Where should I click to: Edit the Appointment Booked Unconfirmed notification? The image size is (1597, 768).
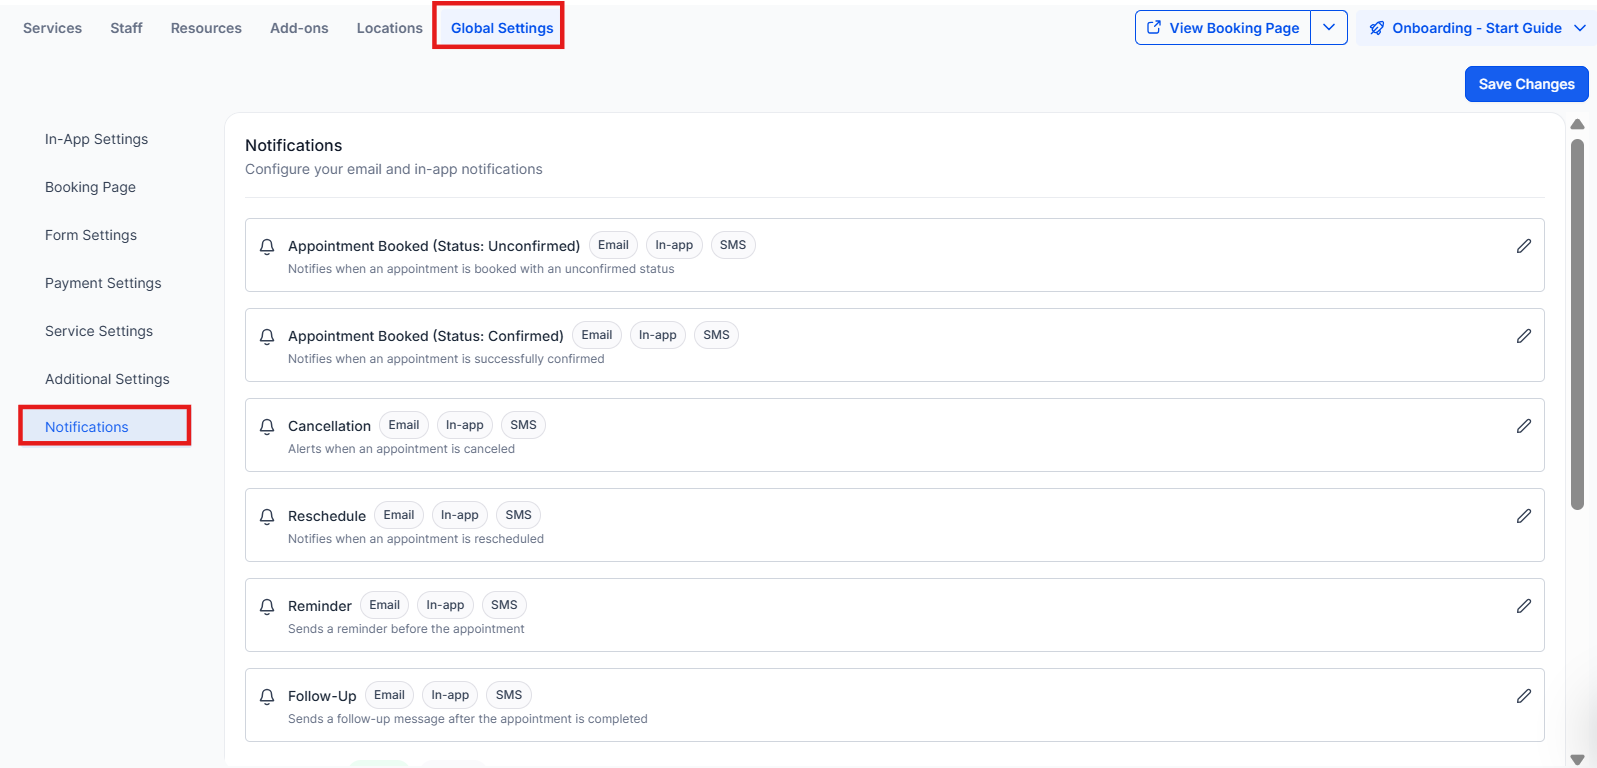pyautogui.click(x=1523, y=246)
